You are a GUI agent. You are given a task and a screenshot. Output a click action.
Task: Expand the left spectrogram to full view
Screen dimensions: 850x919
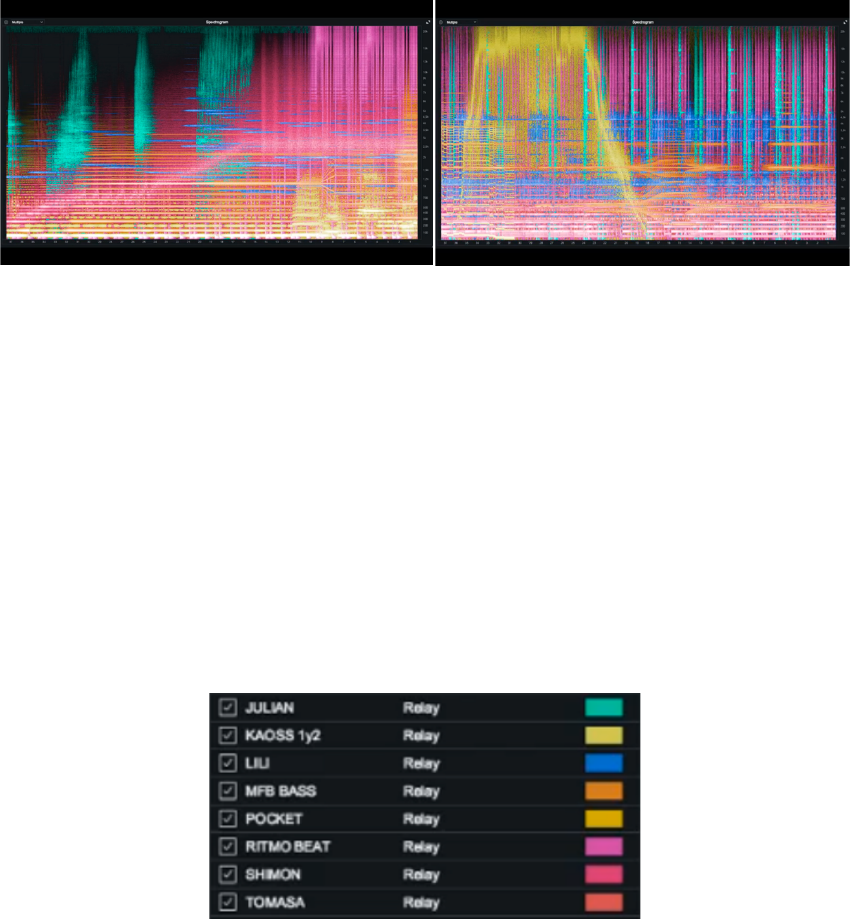[427, 21]
